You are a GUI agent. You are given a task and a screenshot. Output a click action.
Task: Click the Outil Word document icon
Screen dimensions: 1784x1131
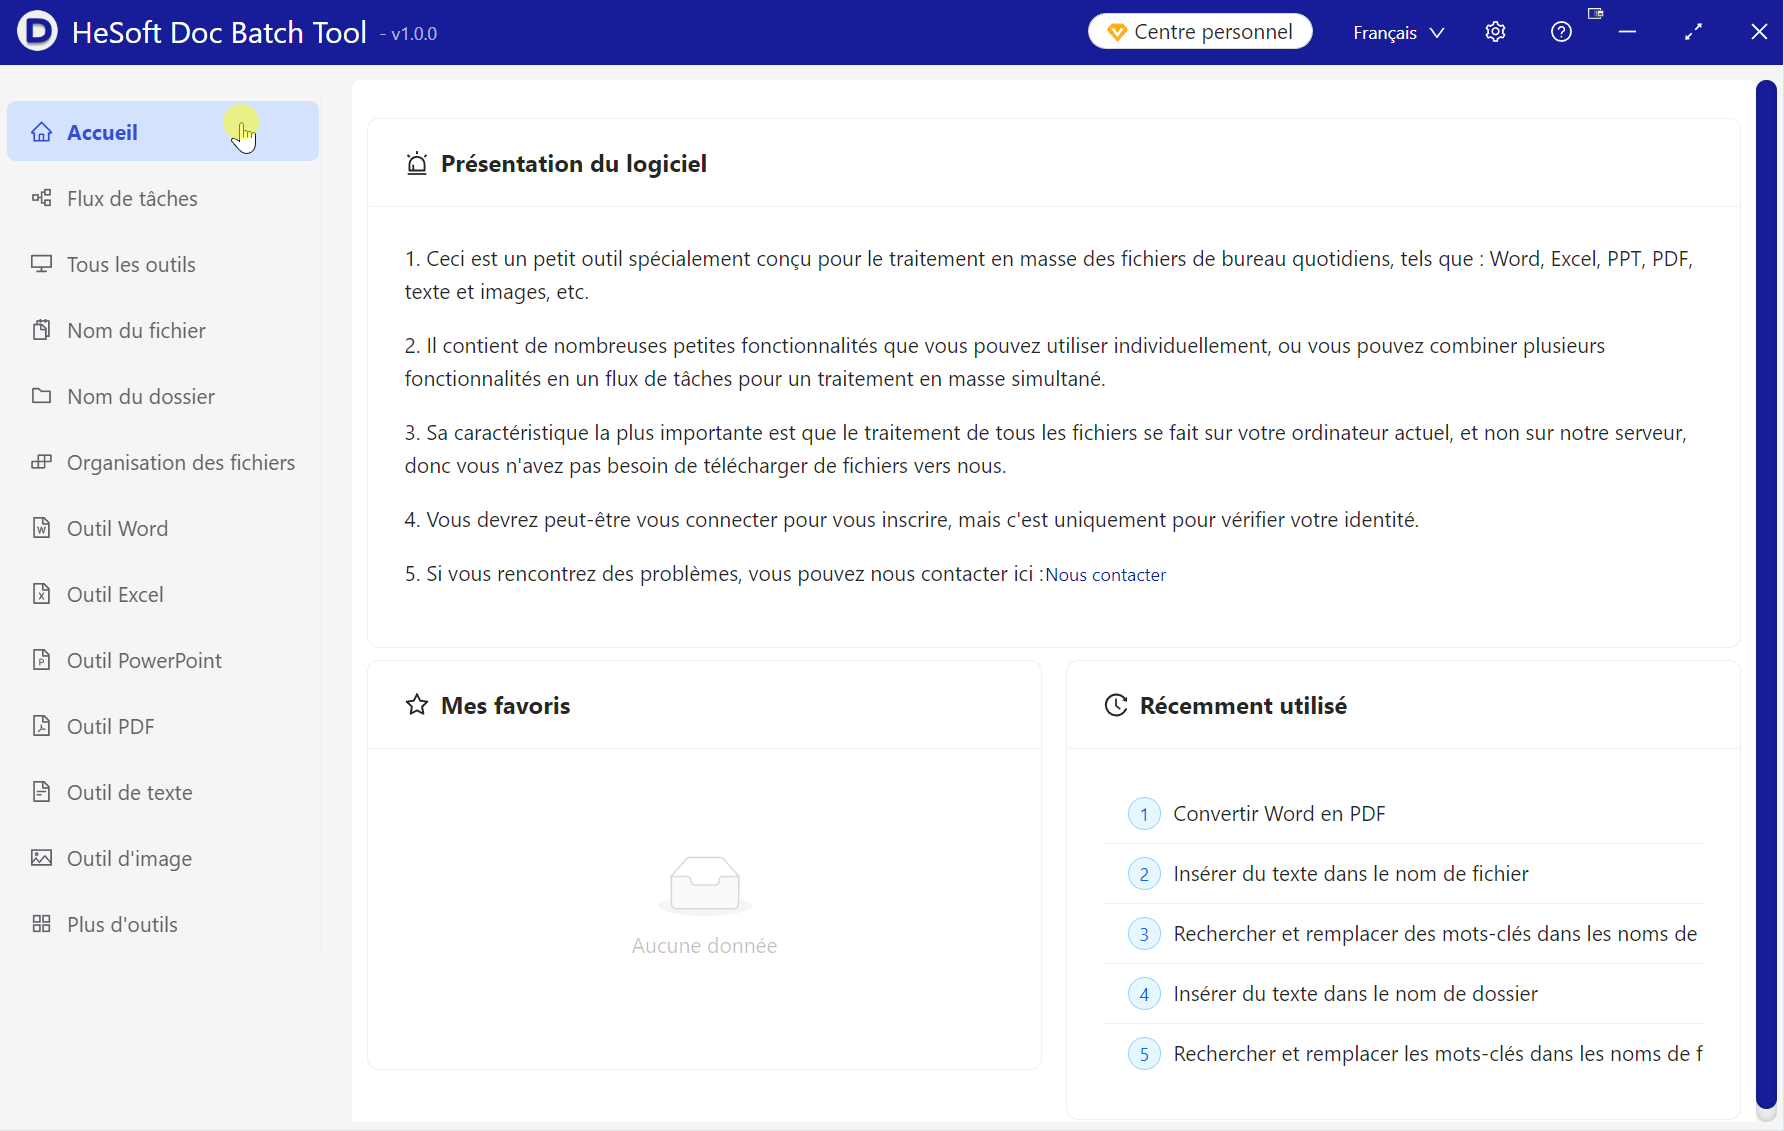point(41,528)
